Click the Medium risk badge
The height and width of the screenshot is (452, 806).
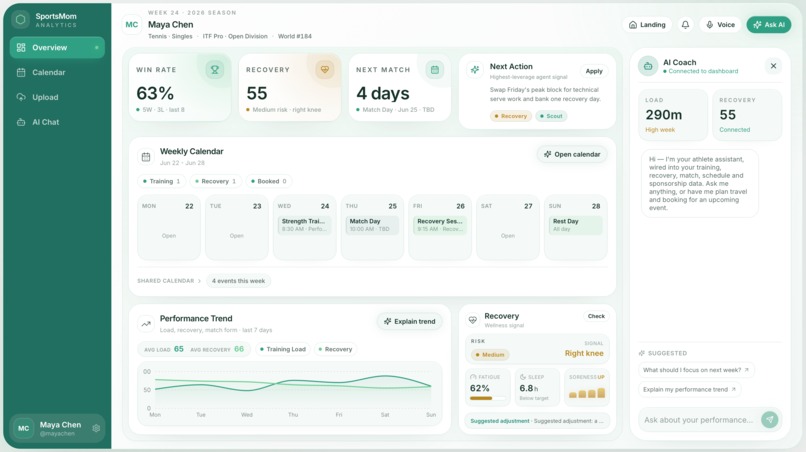pos(489,355)
